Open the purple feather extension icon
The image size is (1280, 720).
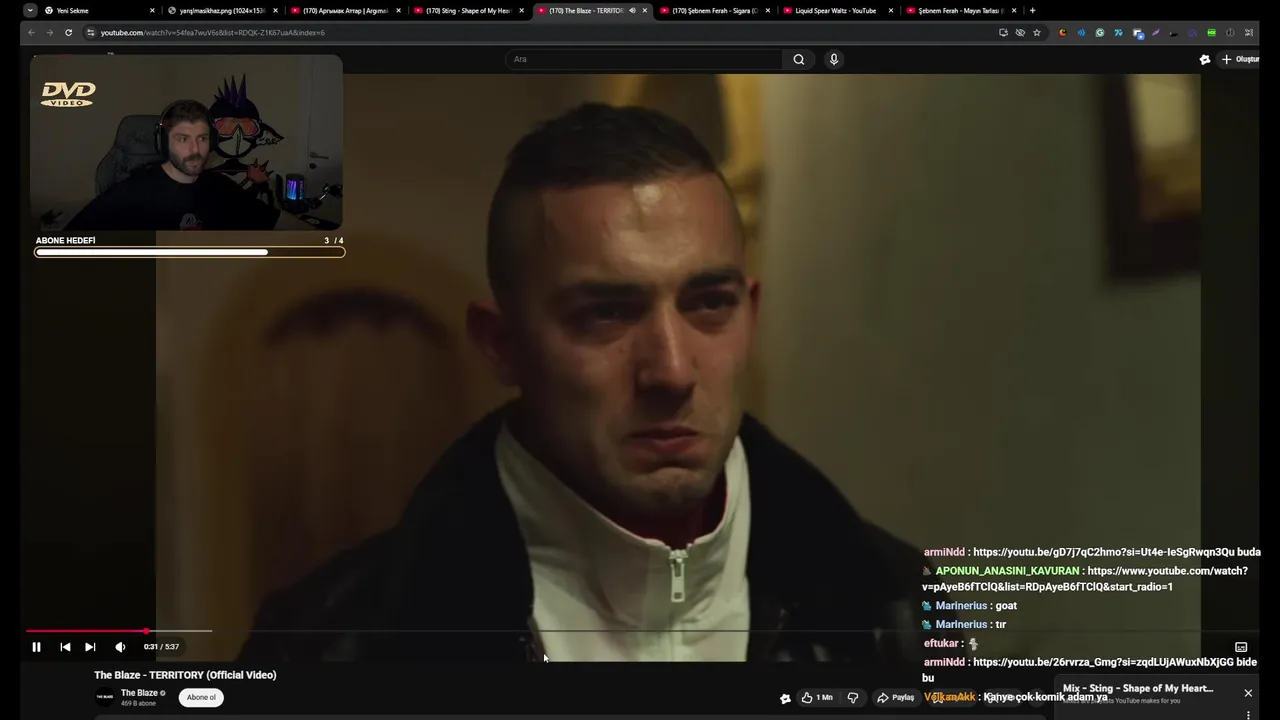click(1156, 32)
